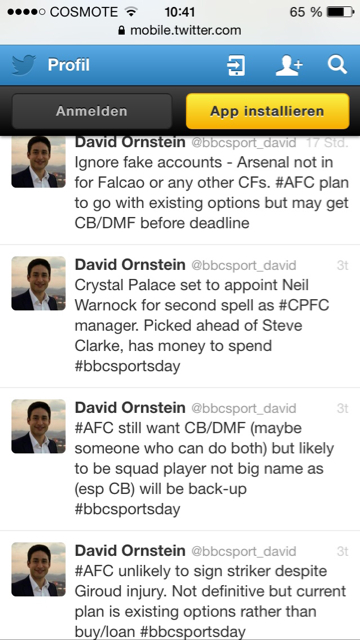Click the Anmelden button

click(x=92, y=111)
